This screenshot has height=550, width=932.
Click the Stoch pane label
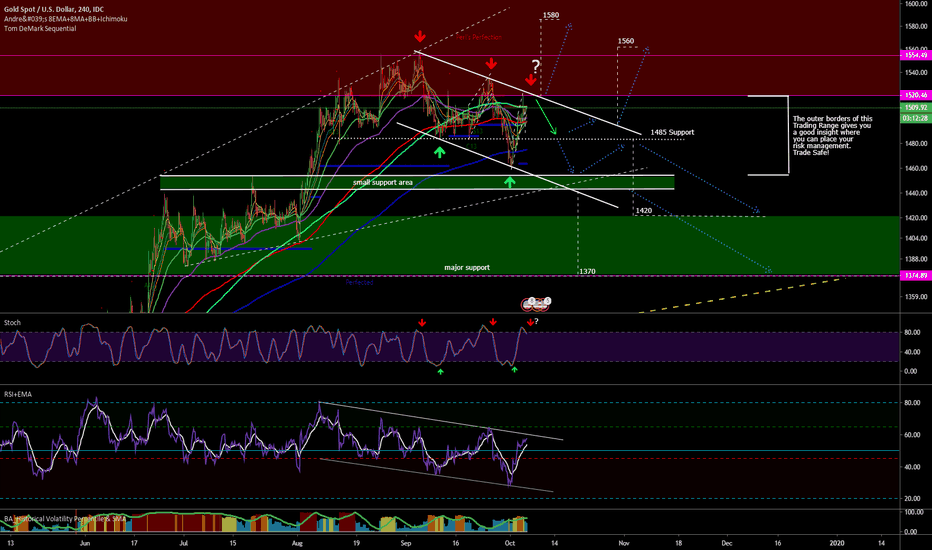[x=12, y=323]
